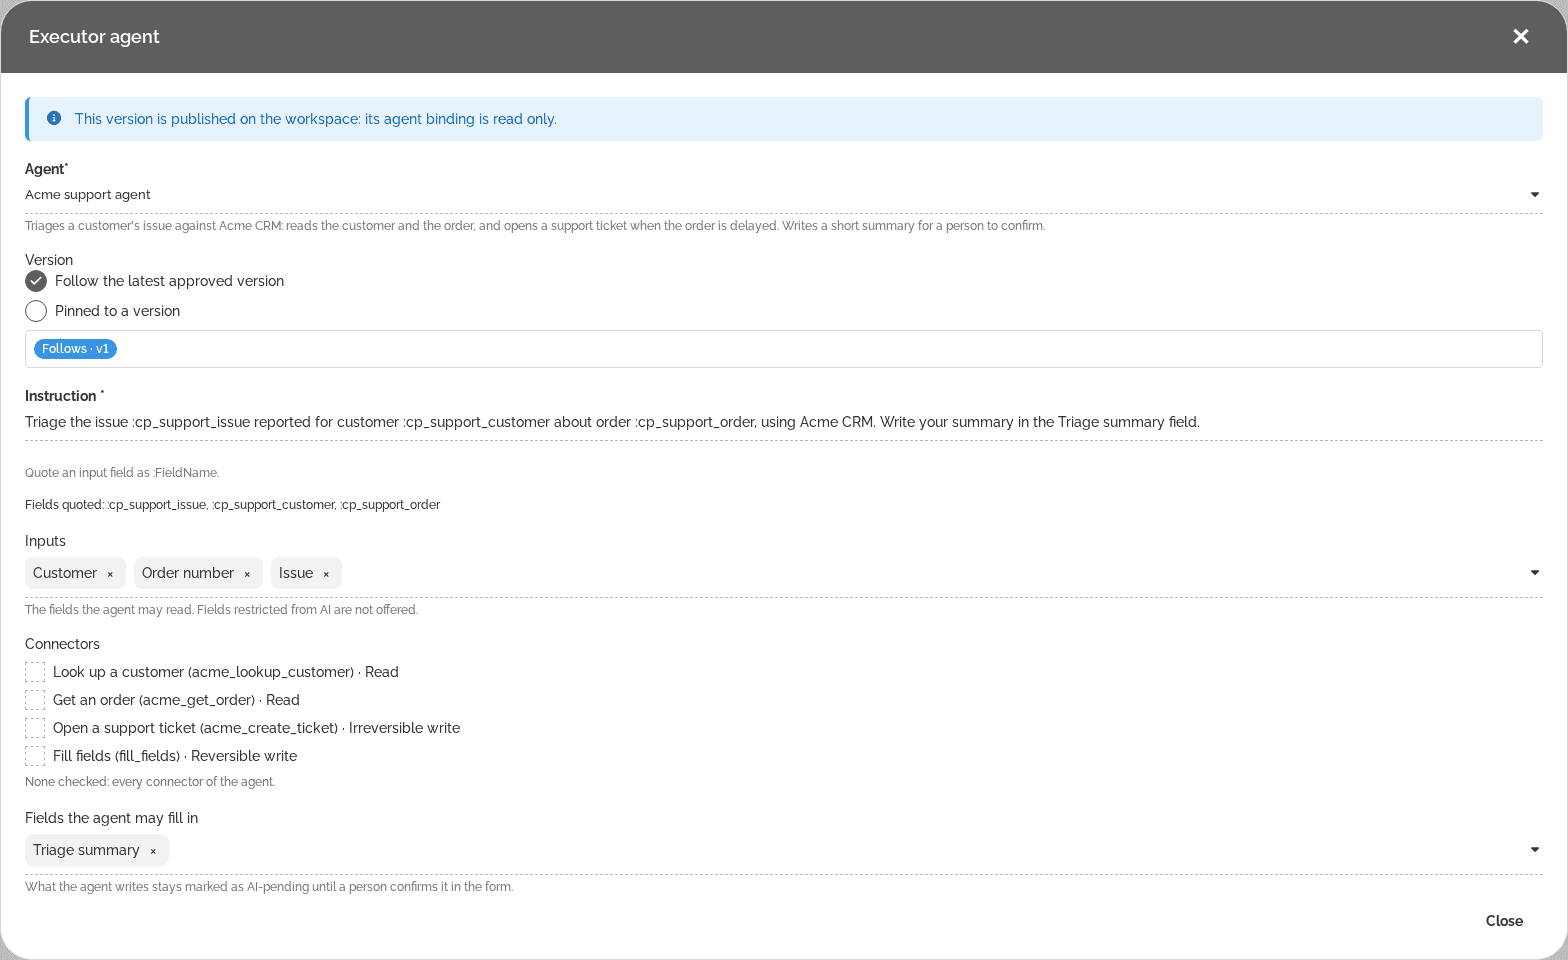1568x960 pixels.
Task: Remove the Order number input chip
Action: (x=247, y=574)
